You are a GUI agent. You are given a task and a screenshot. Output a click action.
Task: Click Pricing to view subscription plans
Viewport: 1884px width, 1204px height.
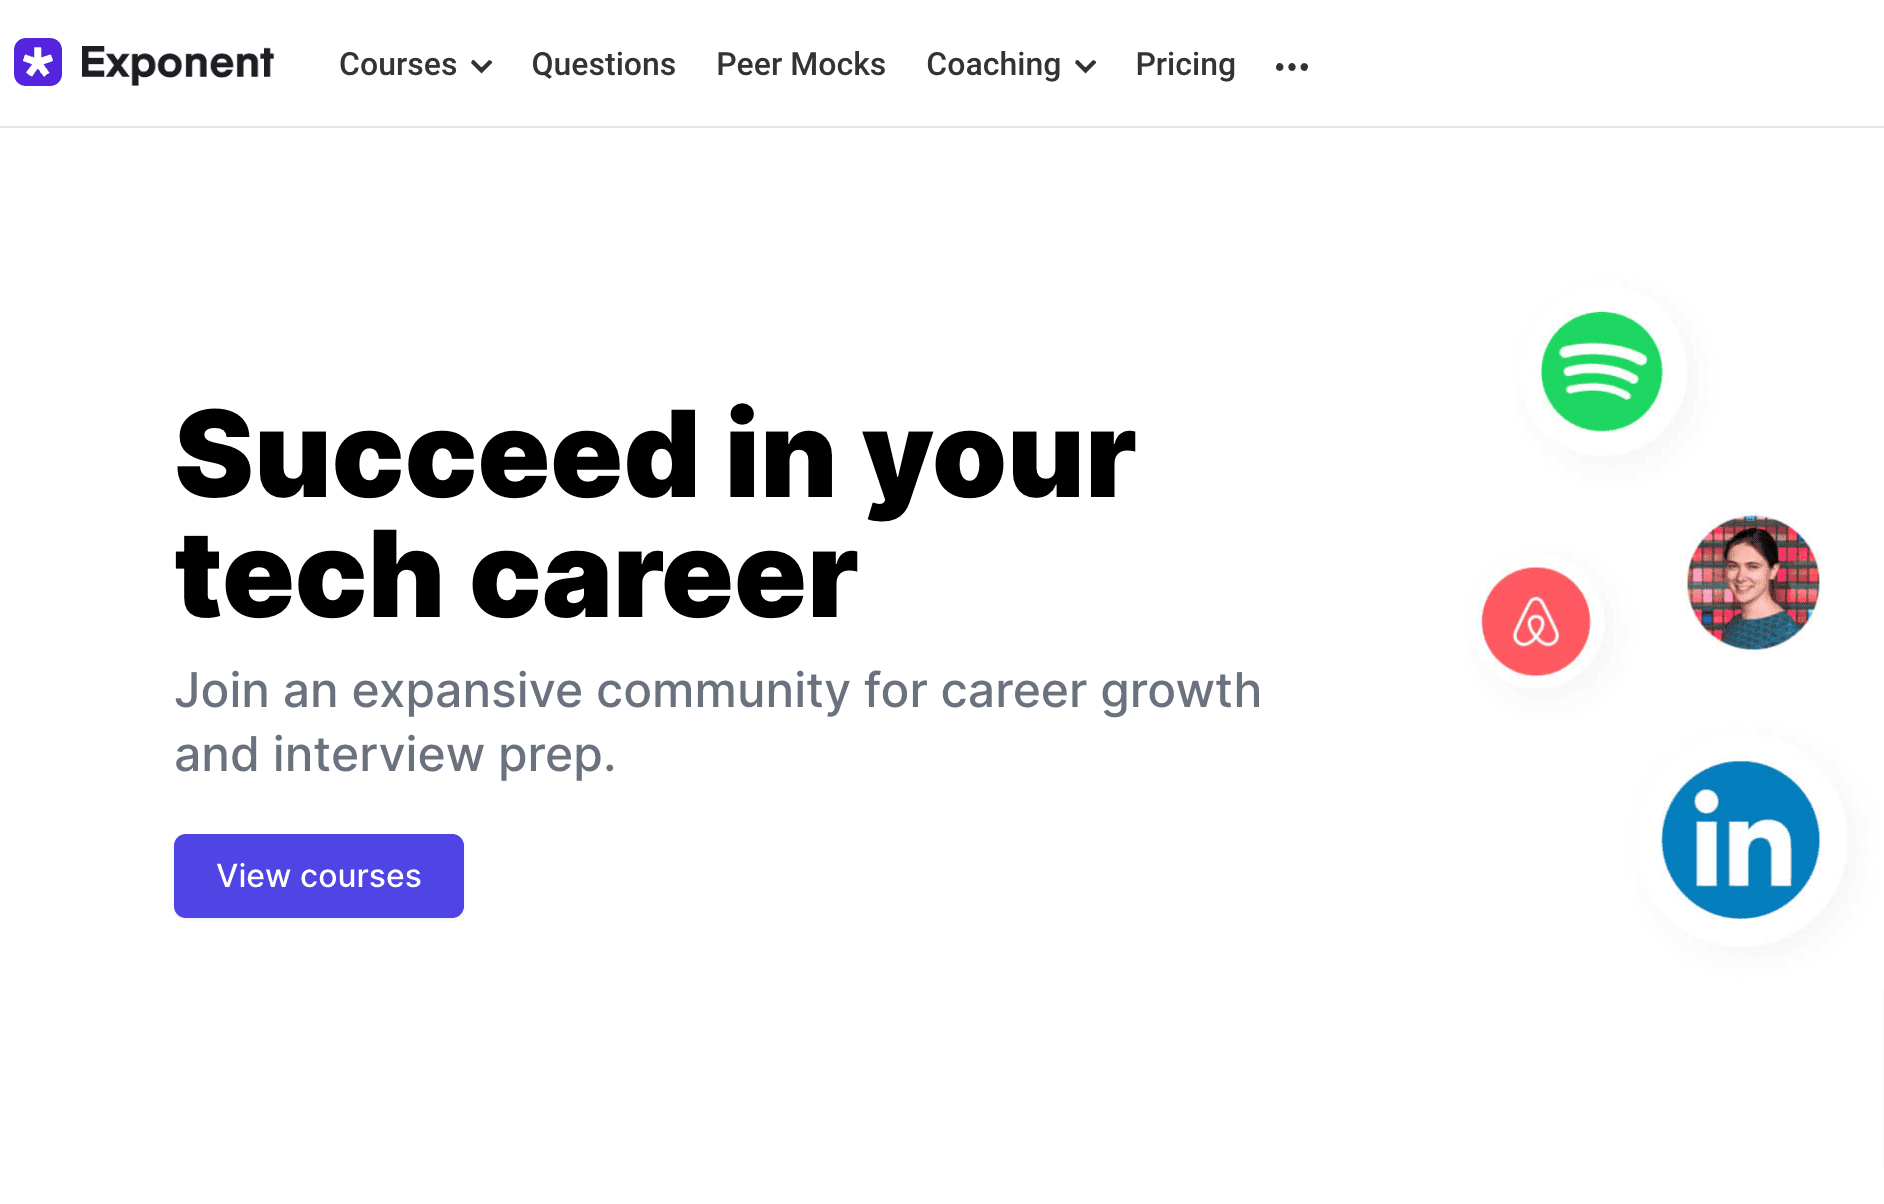[x=1185, y=64]
